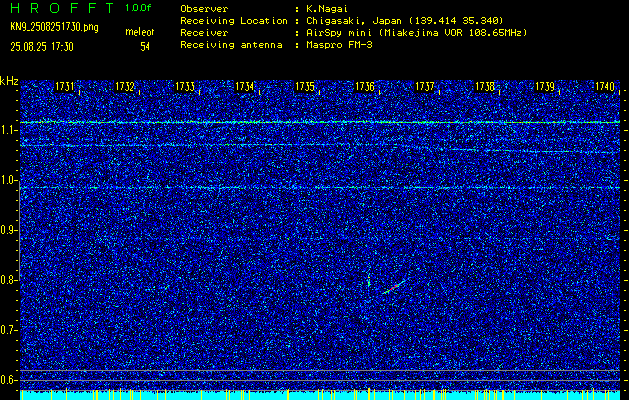This screenshot has width=629, height=400.
Task: Click the Receiving antenna label
Action: [x=231, y=45]
